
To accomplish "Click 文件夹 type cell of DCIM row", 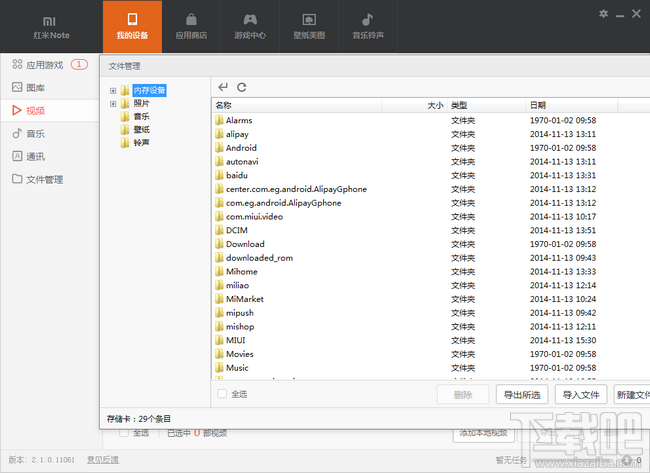I will coord(463,230).
